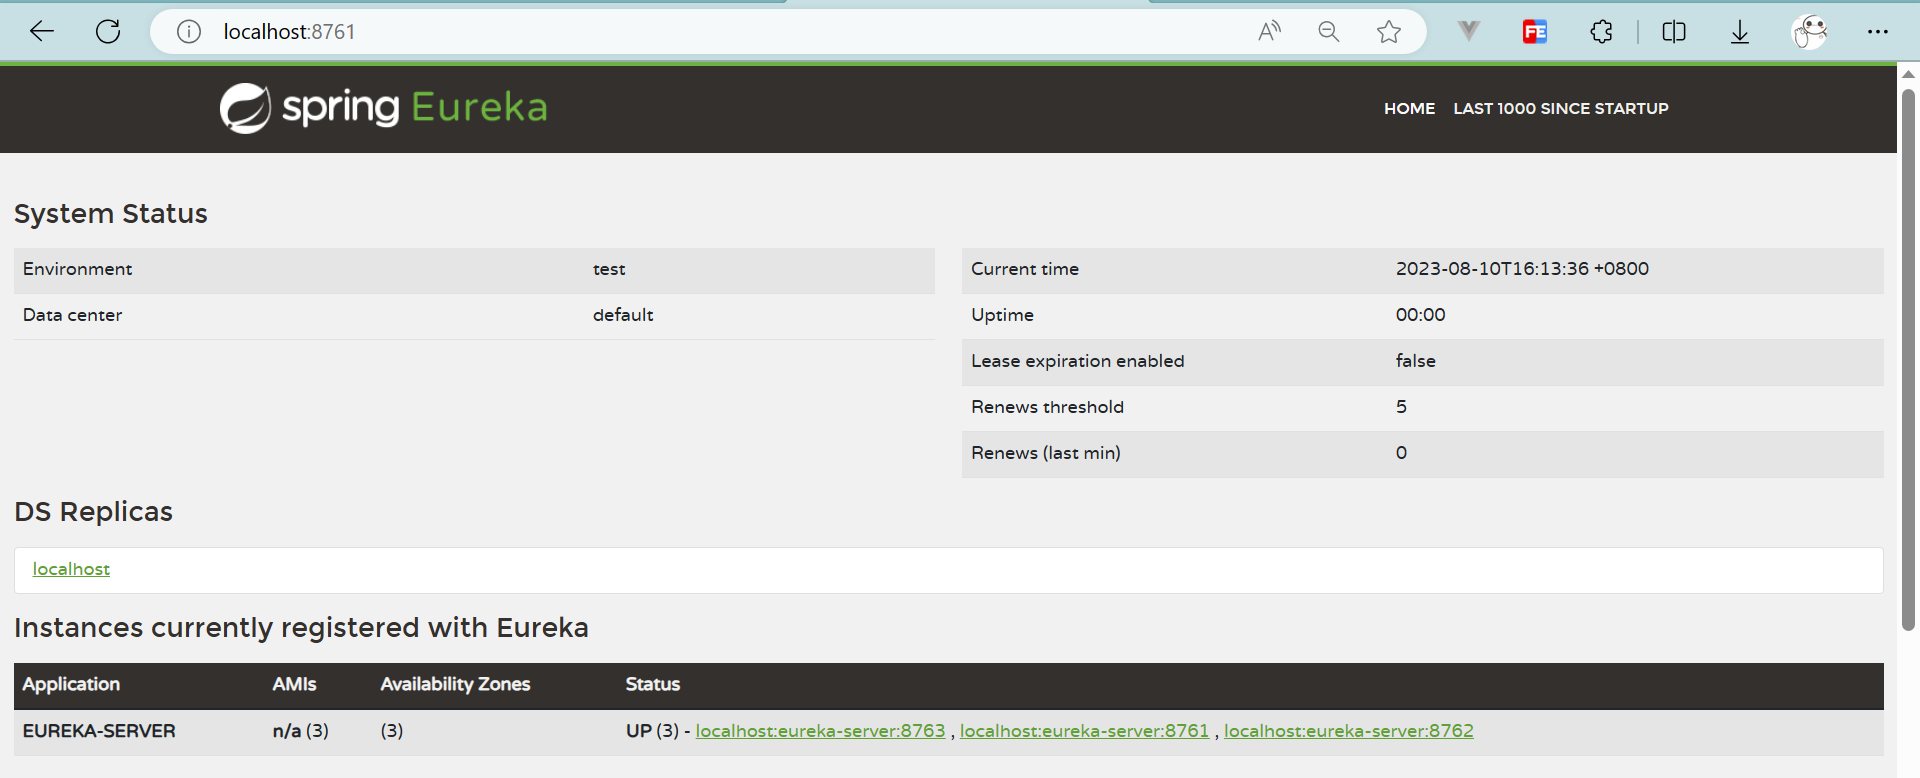The image size is (1920, 778).
Task: Open the browser profile avatar
Action: coord(1809,32)
